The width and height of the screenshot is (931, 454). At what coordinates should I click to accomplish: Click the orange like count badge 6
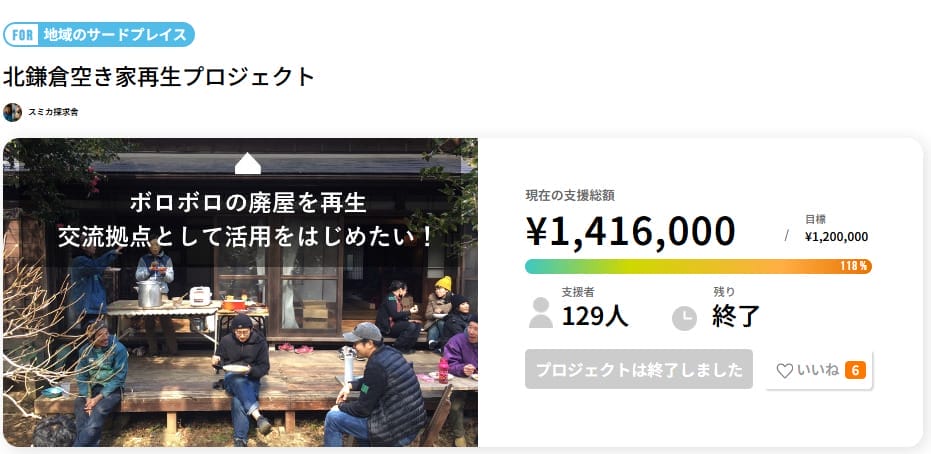[855, 370]
